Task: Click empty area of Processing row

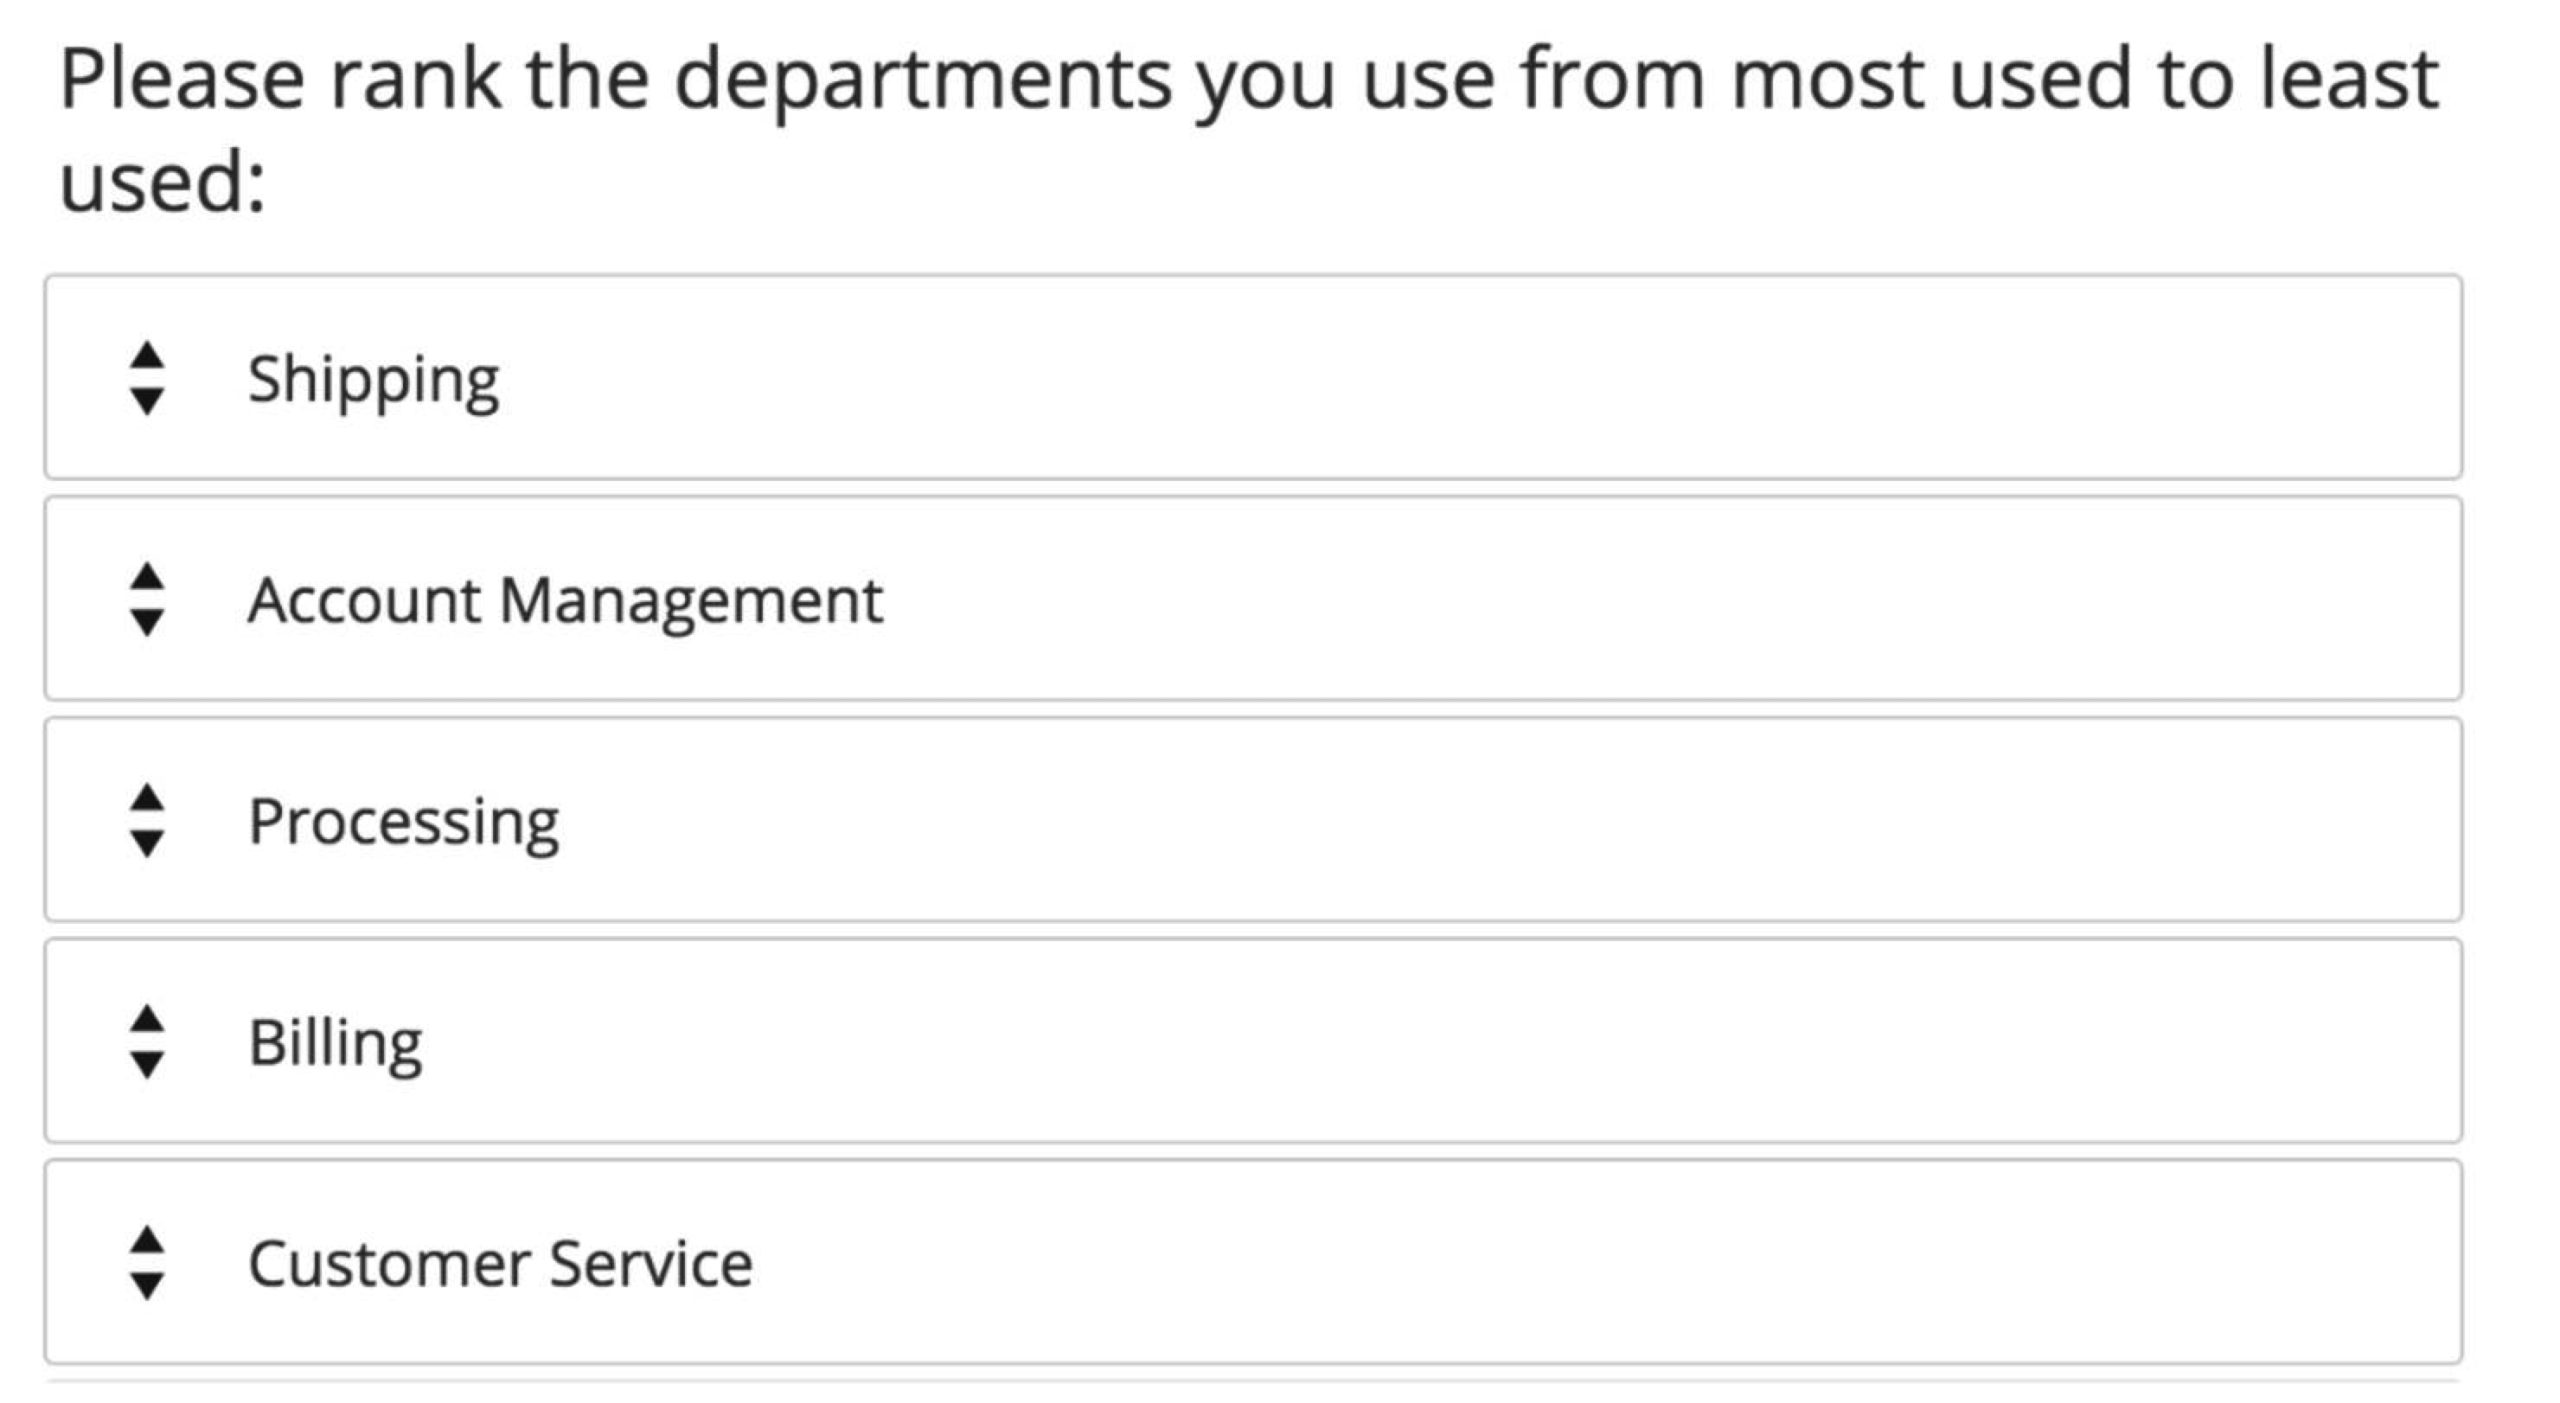Action: [x=1500, y=820]
